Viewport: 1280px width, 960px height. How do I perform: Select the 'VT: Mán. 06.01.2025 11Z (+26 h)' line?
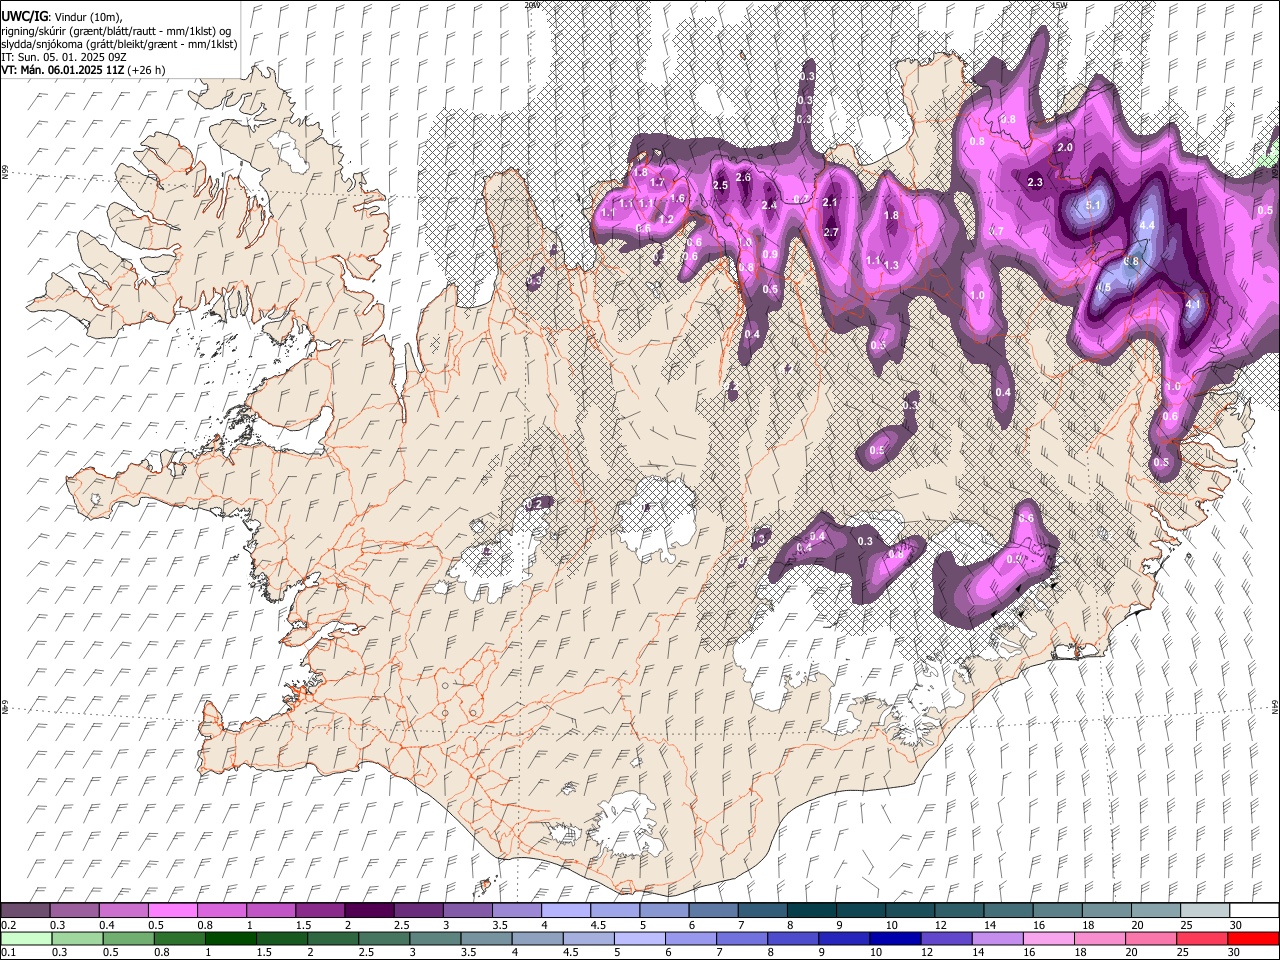click(83, 70)
